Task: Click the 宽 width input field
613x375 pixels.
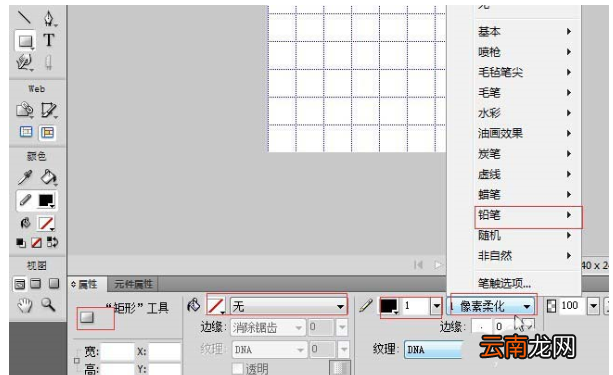Action: click(x=118, y=351)
